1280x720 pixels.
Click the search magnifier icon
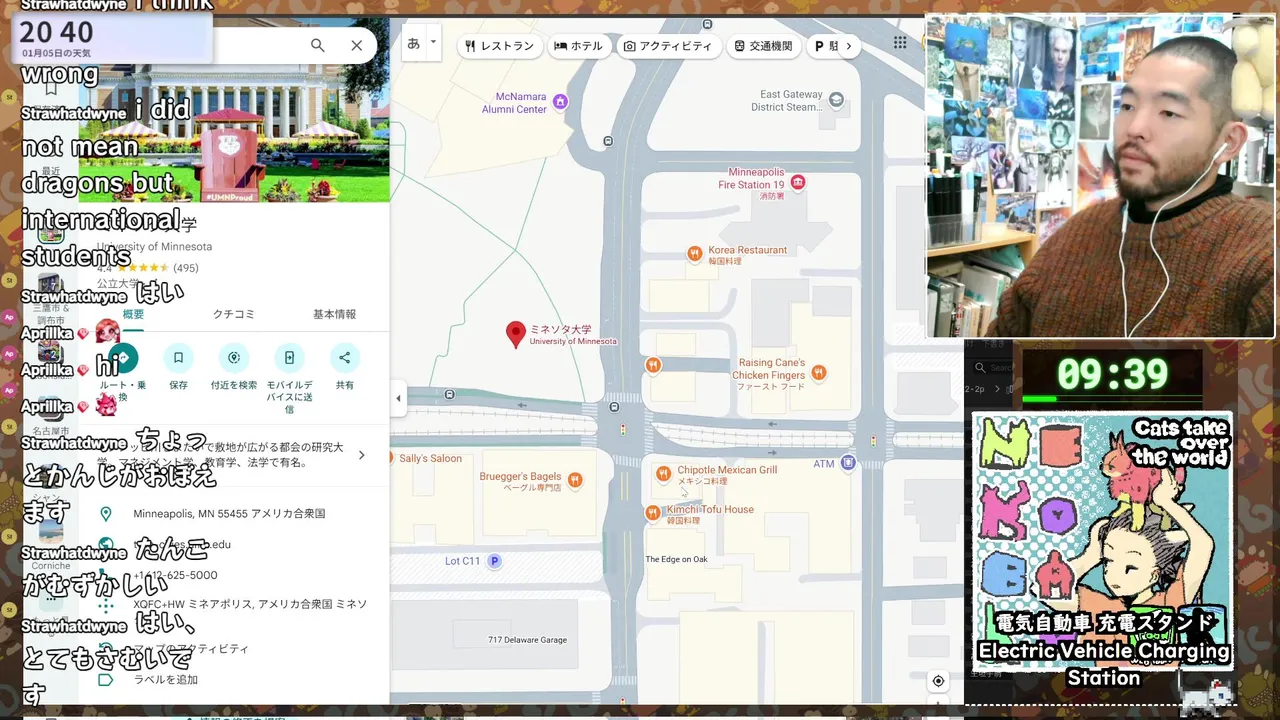click(318, 45)
